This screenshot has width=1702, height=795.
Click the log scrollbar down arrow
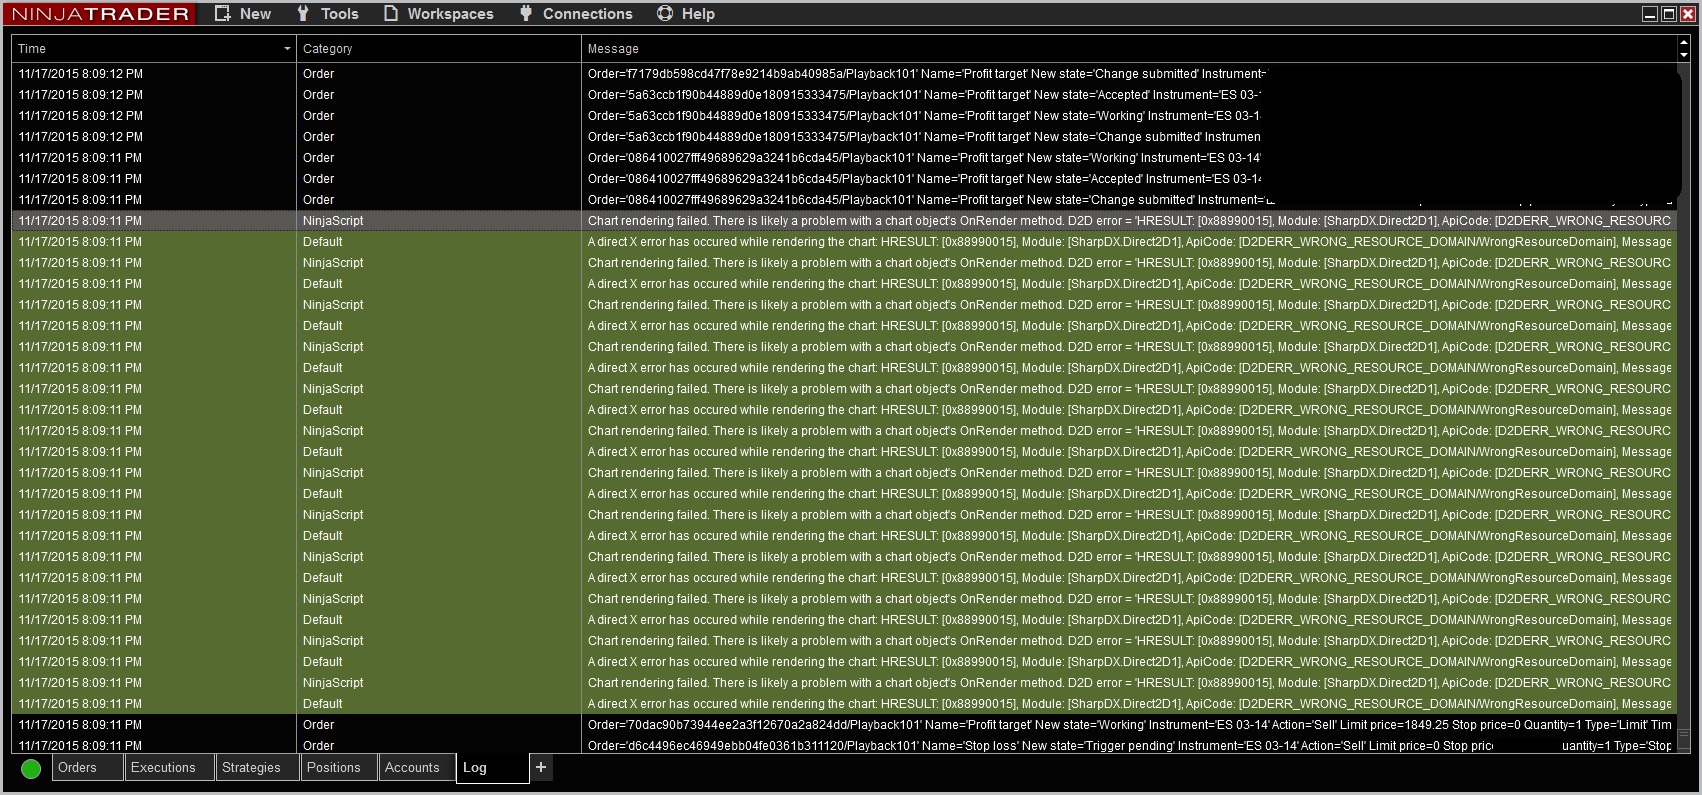pos(1684,55)
